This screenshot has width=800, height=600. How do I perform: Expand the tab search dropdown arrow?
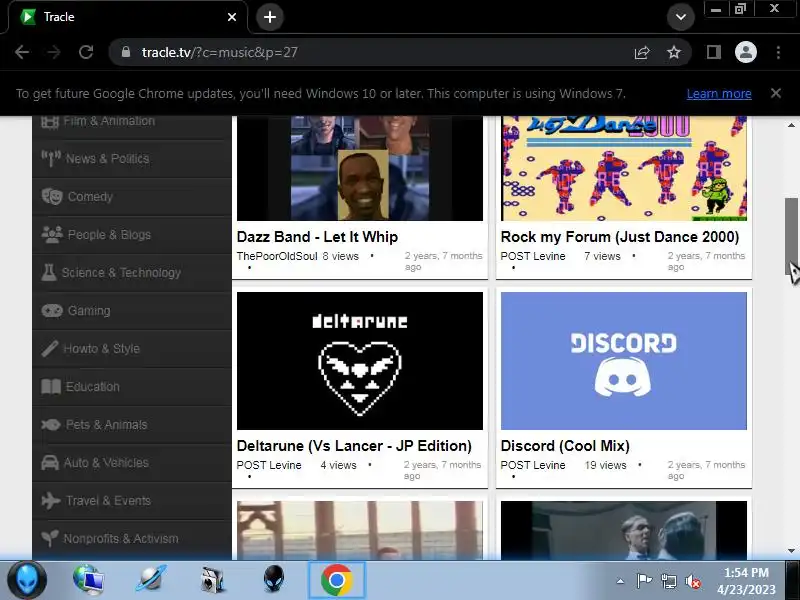click(x=681, y=17)
